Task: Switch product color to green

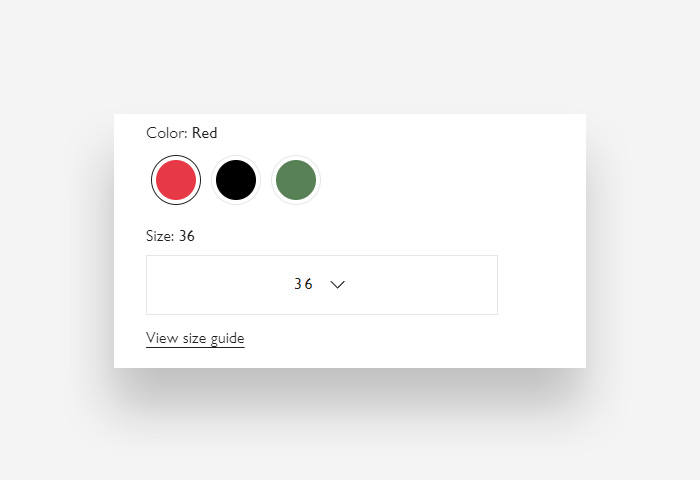Action: tap(296, 180)
